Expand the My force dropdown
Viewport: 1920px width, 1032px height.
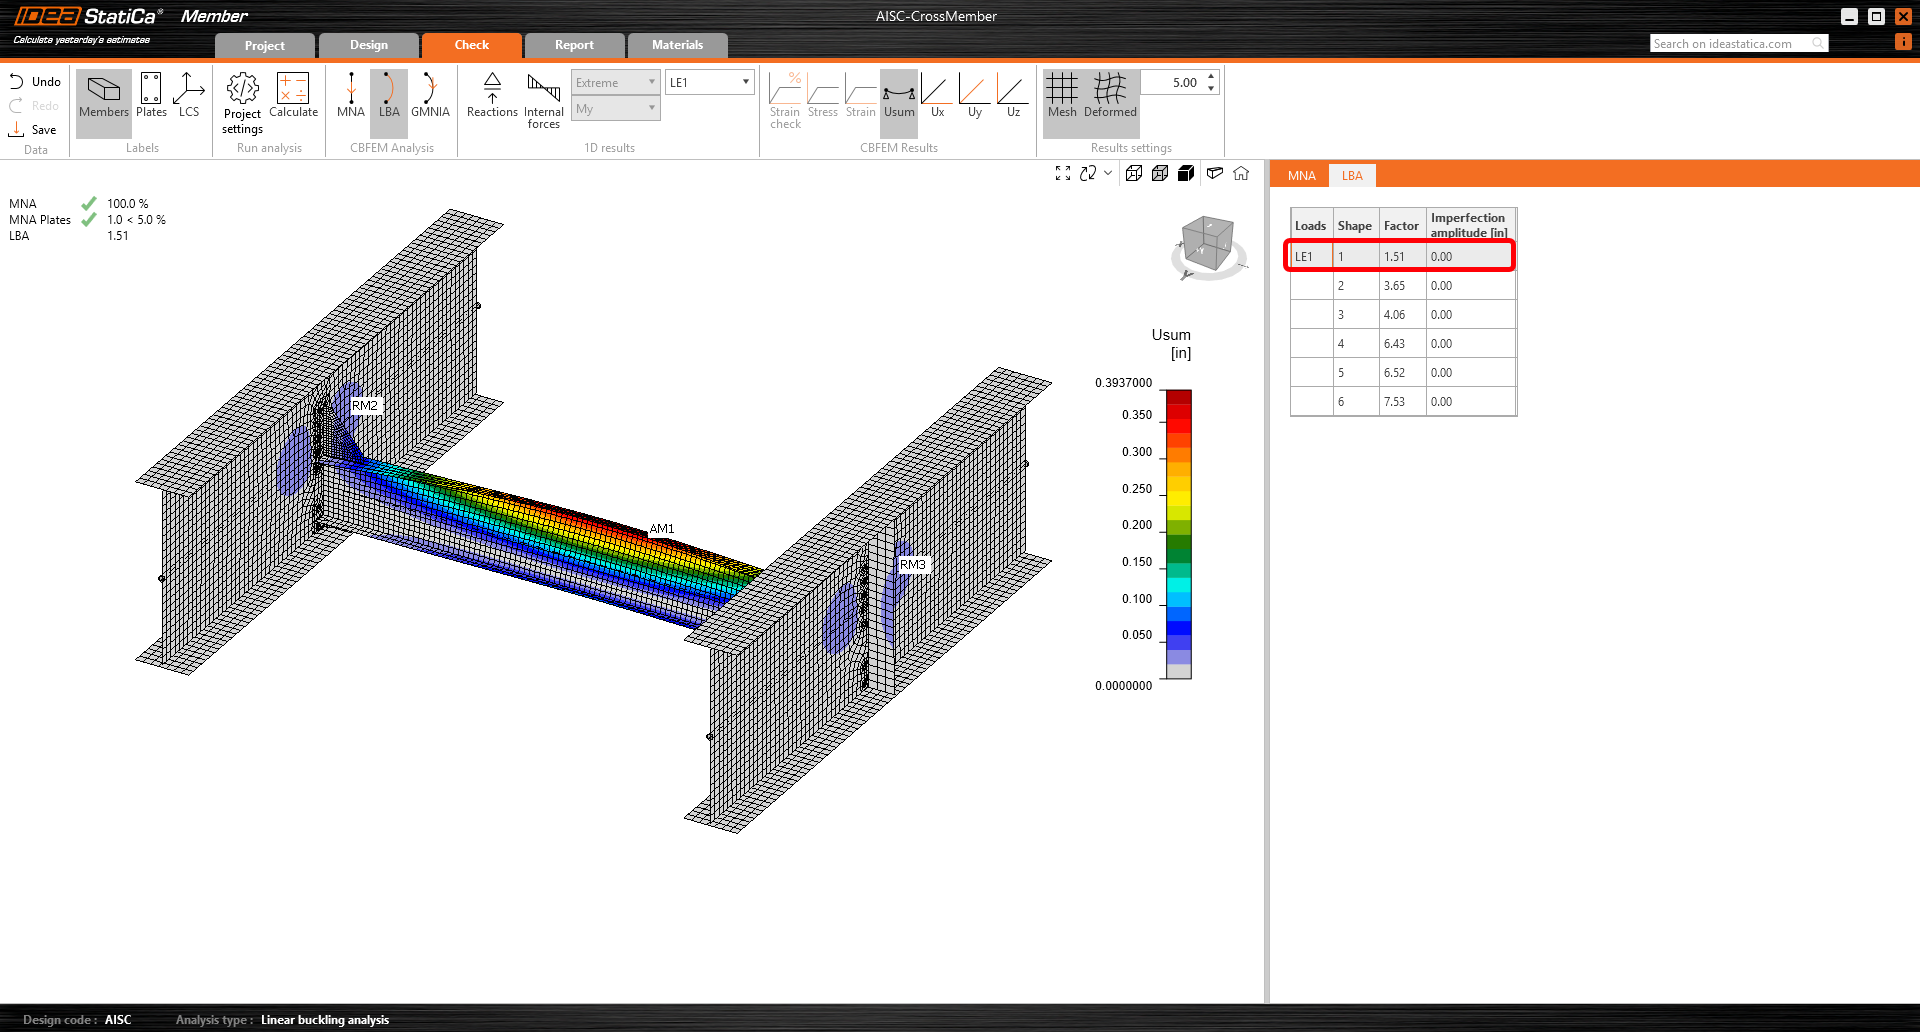615,109
